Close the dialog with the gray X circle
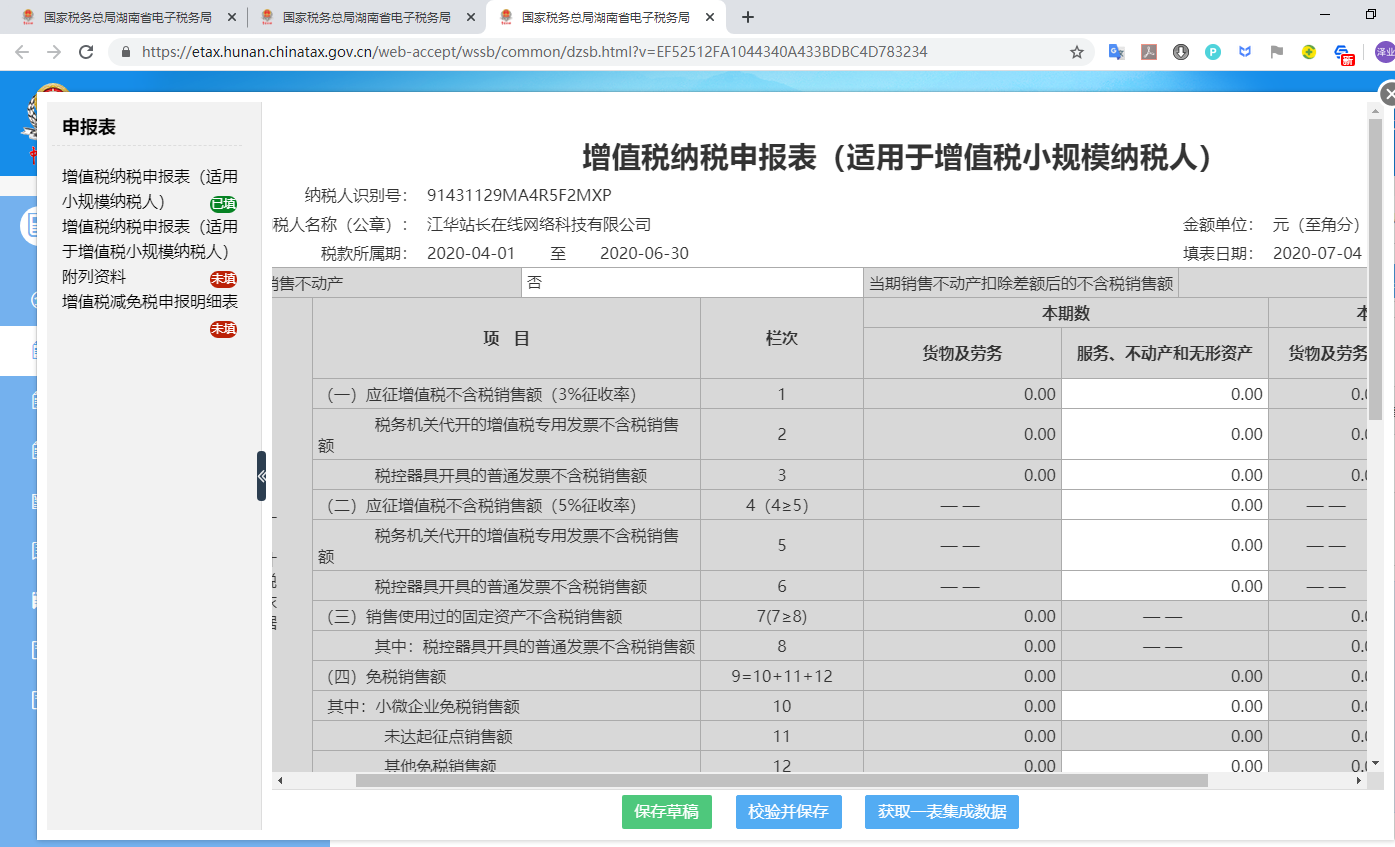 [1387, 94]
